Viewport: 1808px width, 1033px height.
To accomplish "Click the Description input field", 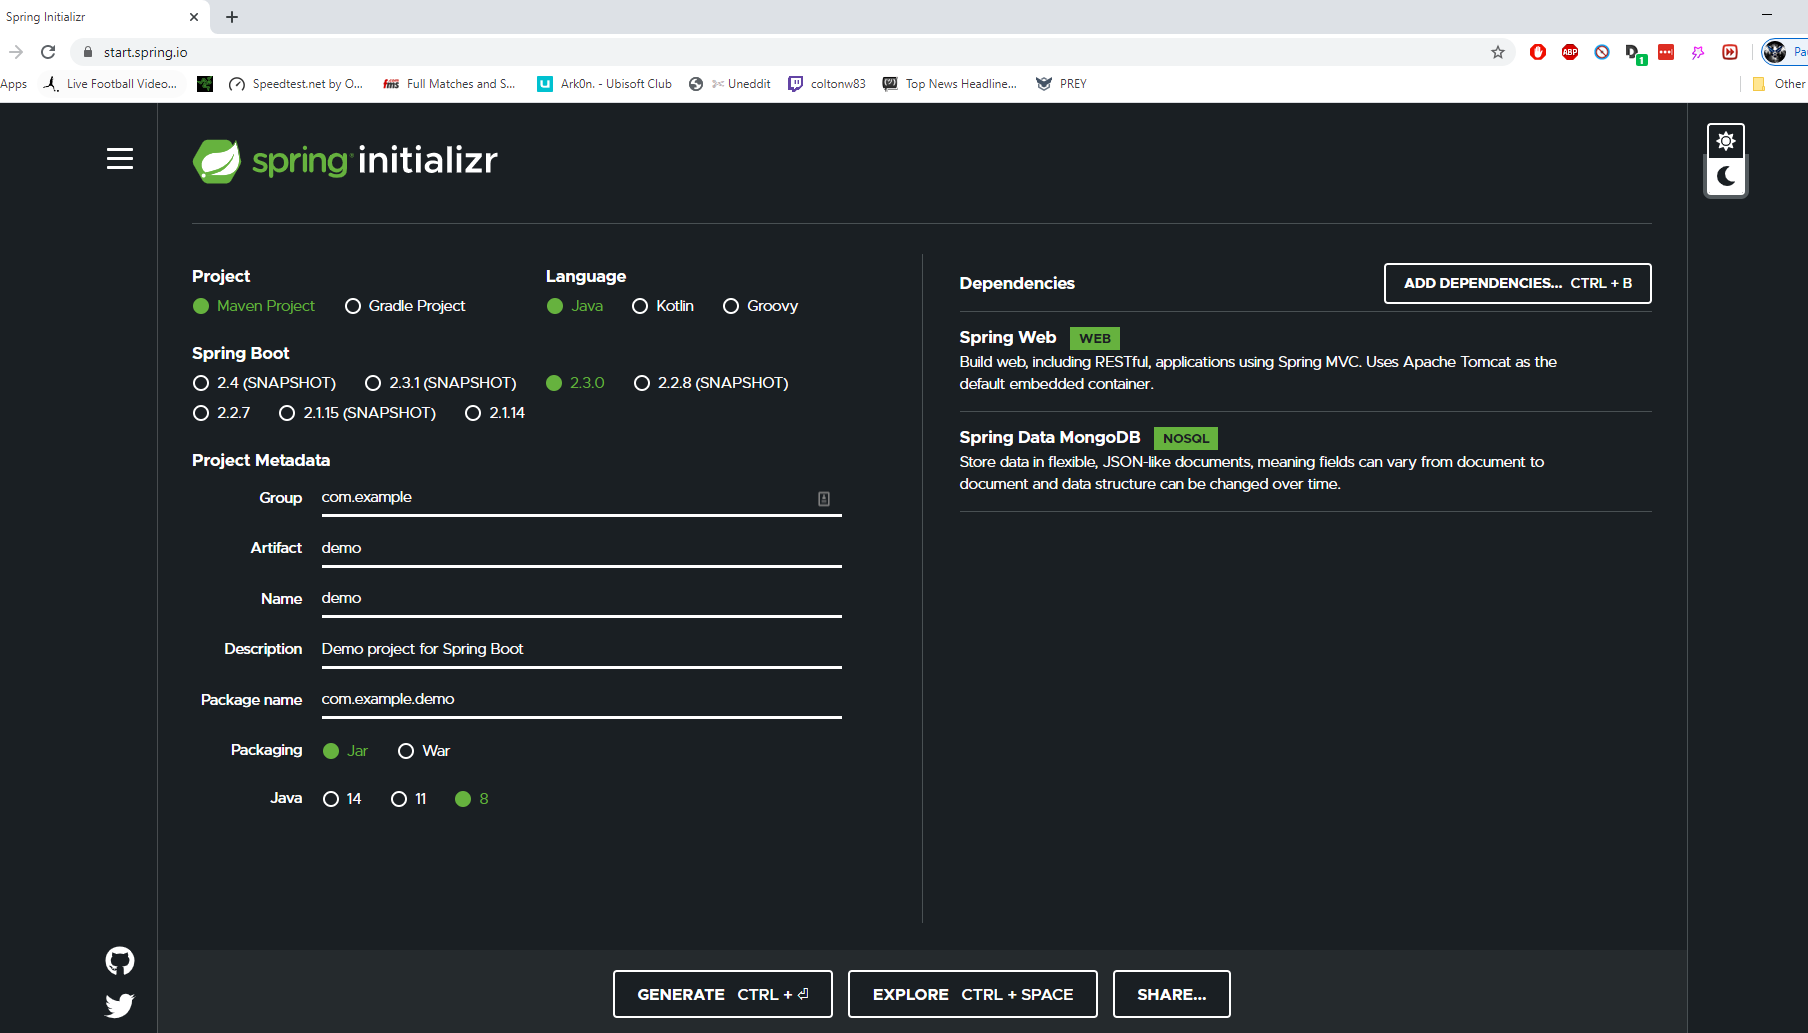I will (x=581, y=649).
